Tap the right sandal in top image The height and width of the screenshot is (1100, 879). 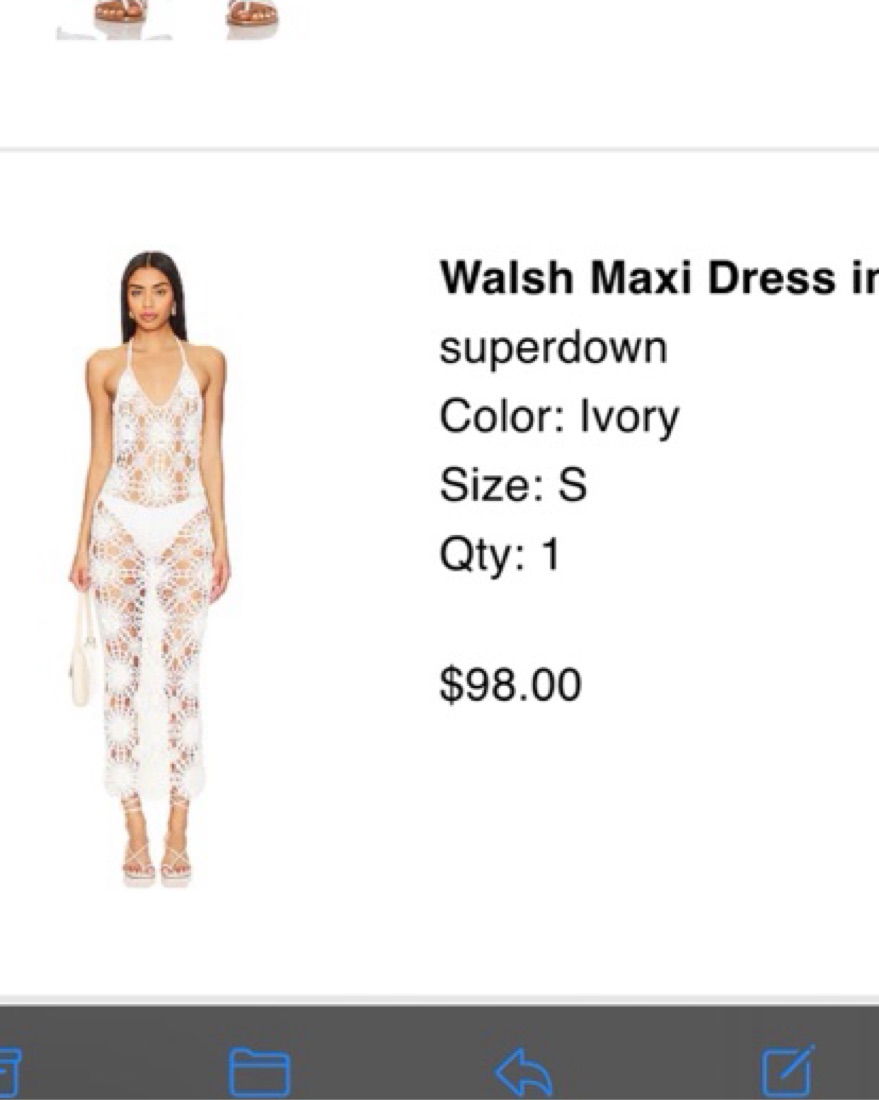[253, 12]
